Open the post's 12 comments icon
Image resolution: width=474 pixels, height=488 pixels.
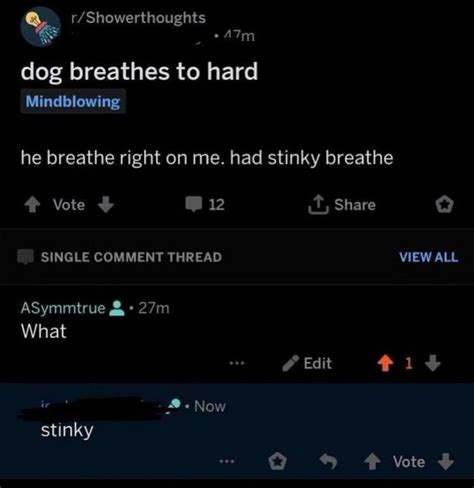click(x=194, y=204)
